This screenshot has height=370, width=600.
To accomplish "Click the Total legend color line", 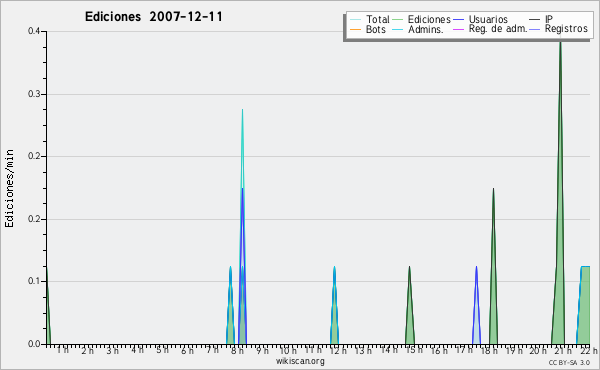I will pos(355,20).
